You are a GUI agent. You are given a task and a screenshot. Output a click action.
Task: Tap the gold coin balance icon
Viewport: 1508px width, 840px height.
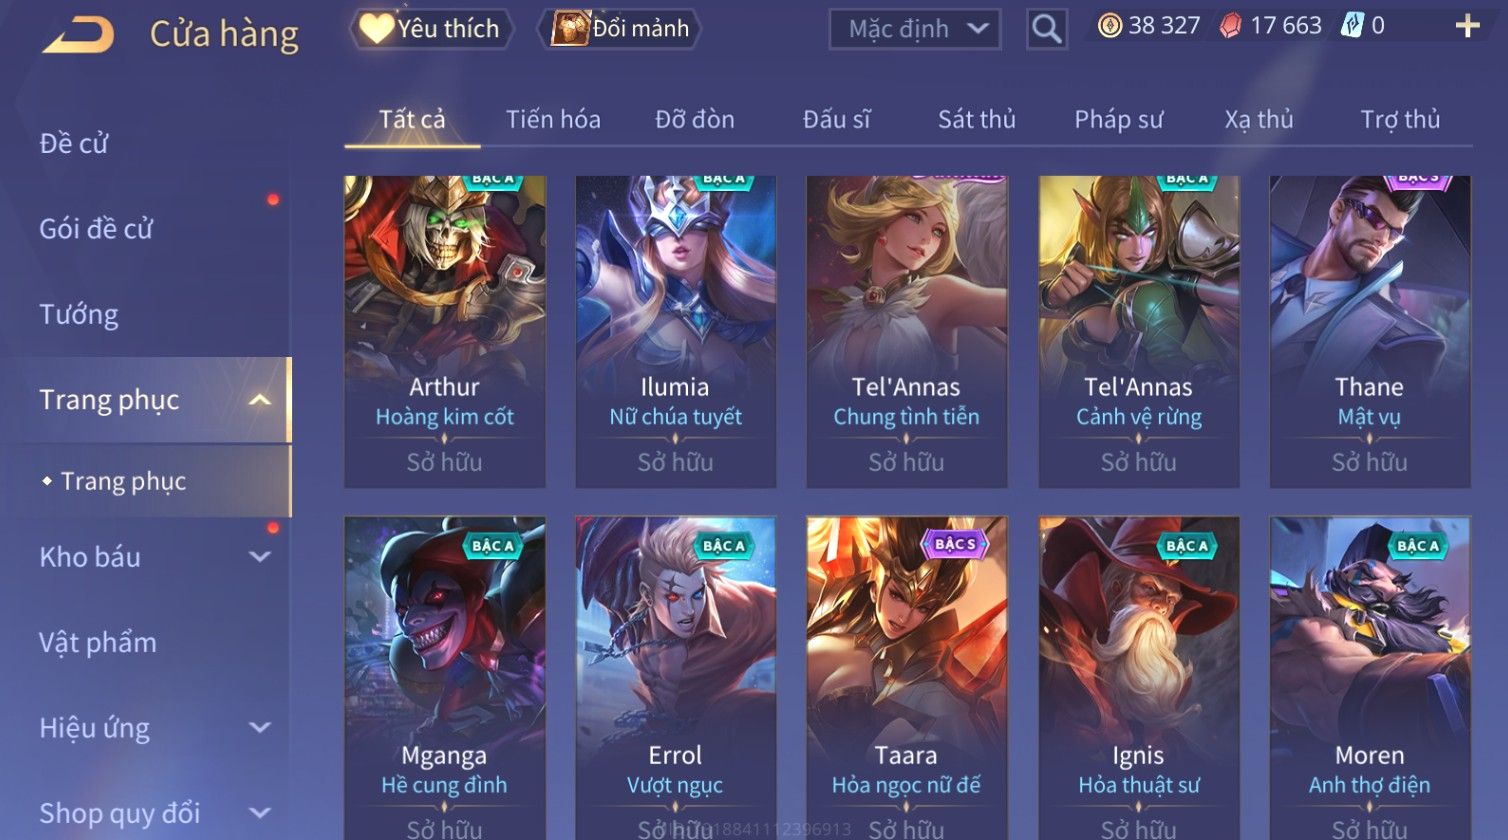click(x=1110, y=26)
